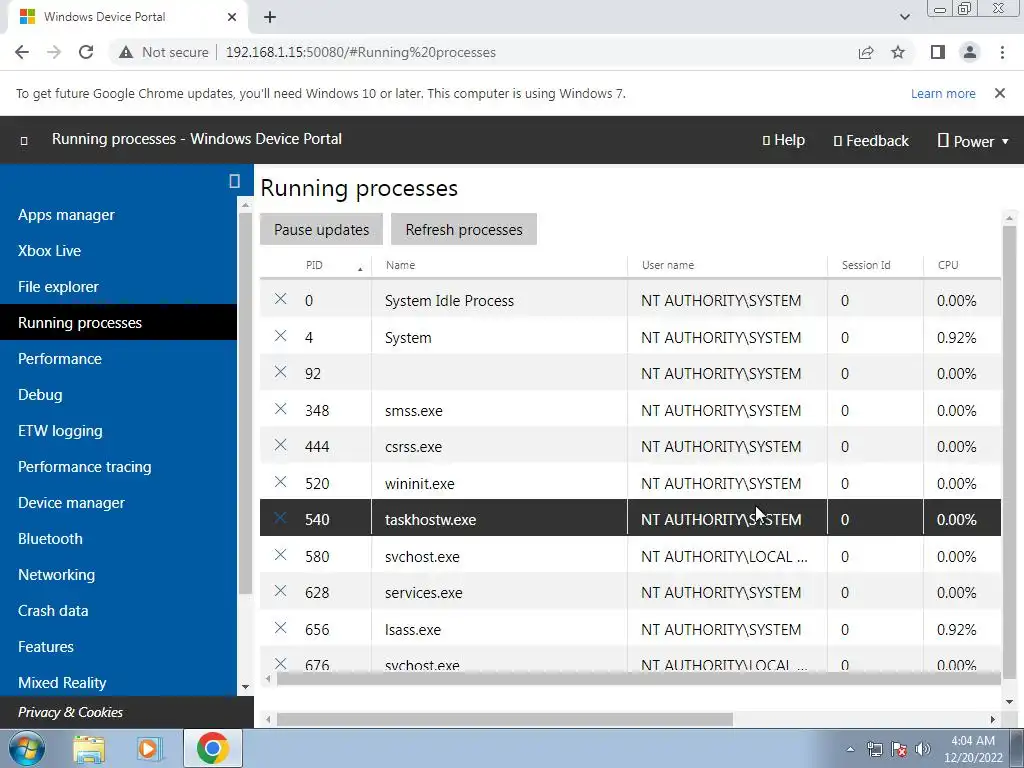Toggle the portal hamburger menu icon
The height and width of the screenshot is (768, 1024).
[x=24, y=140]
